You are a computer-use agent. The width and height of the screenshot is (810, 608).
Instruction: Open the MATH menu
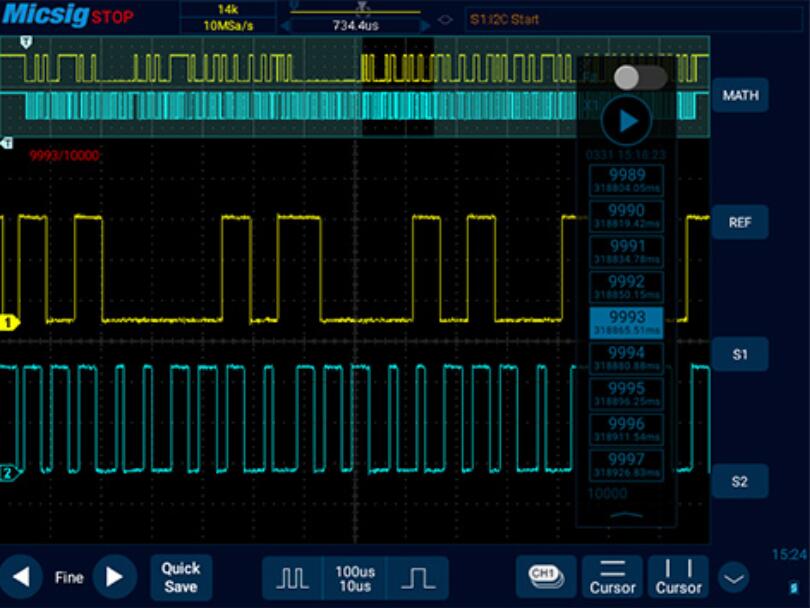click(740, 95)
